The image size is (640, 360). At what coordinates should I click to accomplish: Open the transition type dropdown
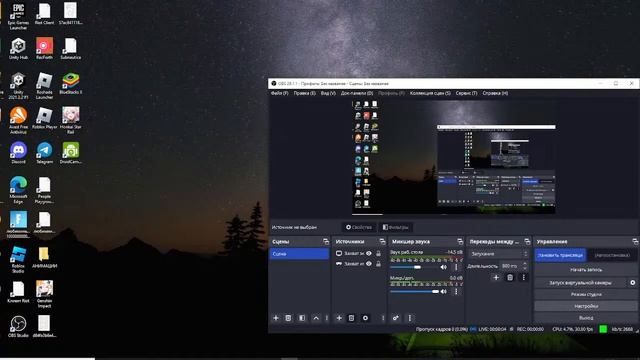tap(499, 254)
